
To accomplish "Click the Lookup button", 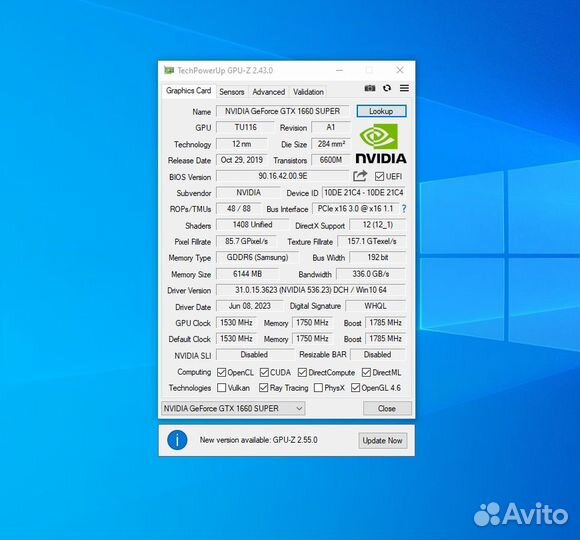I will [x=381, y=111].
